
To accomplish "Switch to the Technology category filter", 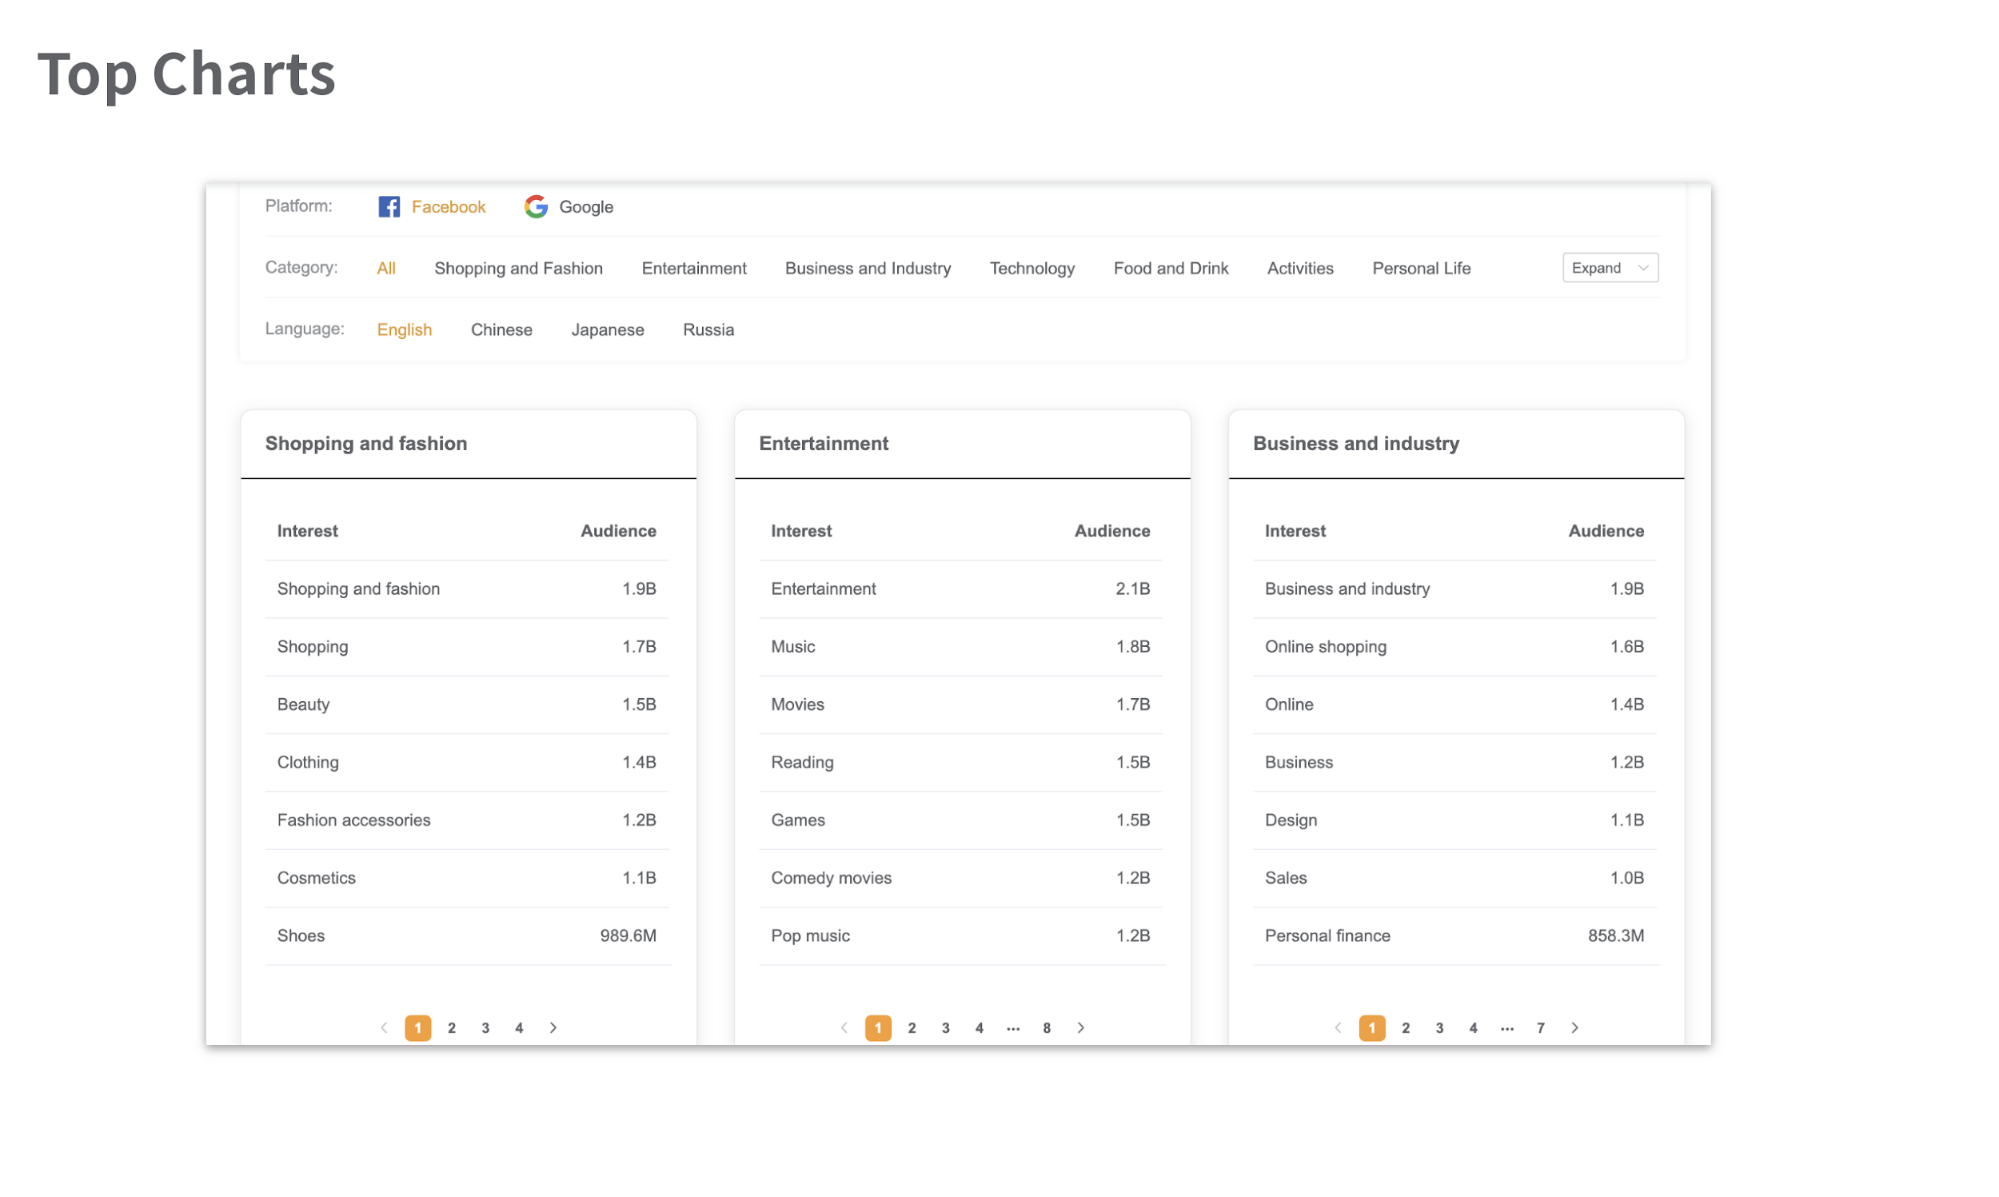I will pyautogui.click(x=1032, y=267).
